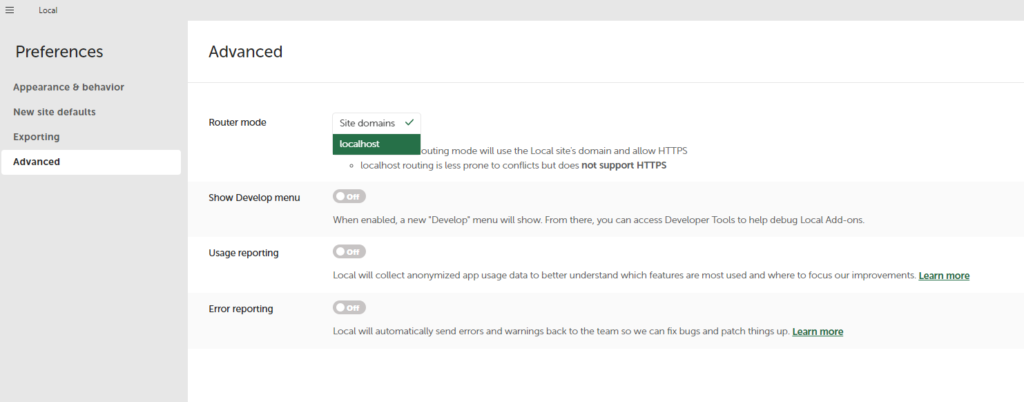
Task: Select Site domains in Router mode dropdown
Action: click(x=366, y=123)
